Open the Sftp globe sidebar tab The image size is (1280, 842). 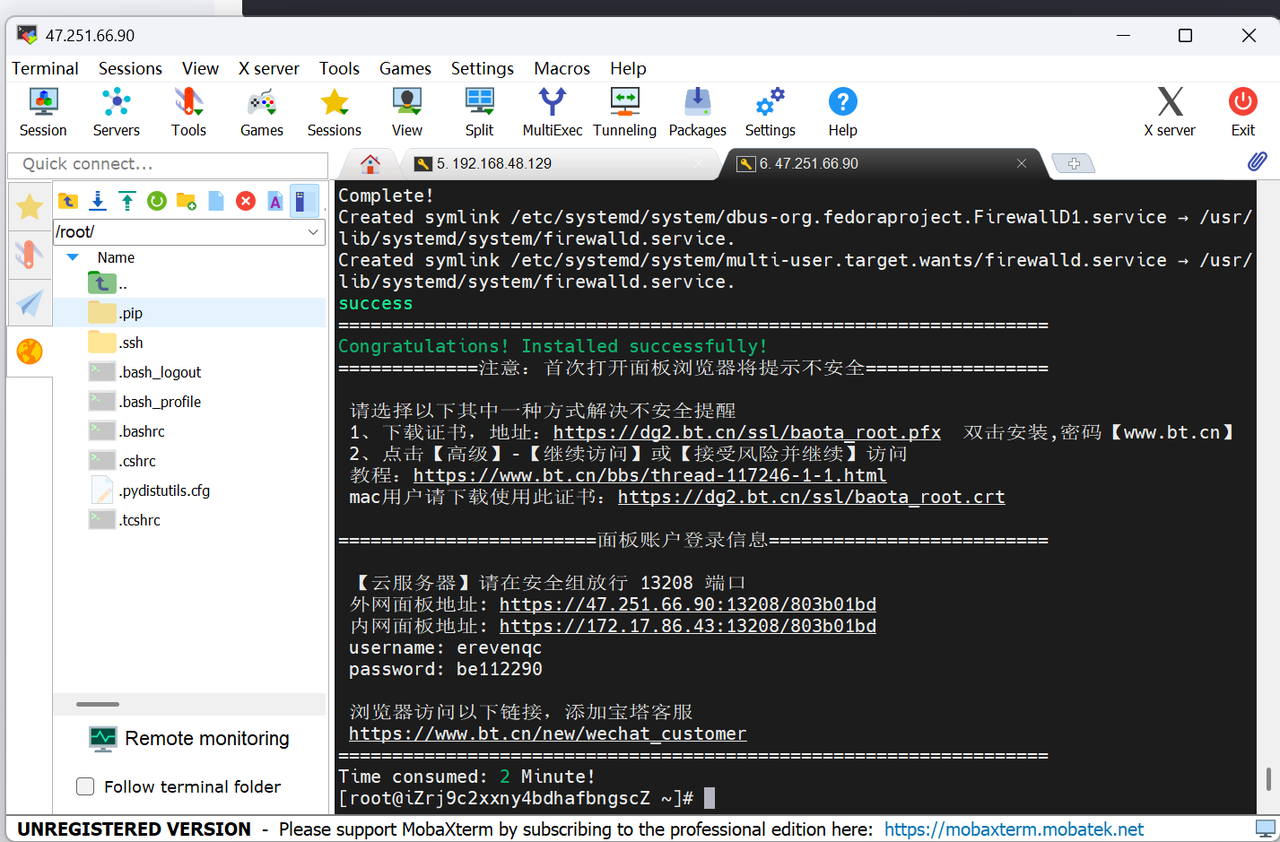[30, 352]
